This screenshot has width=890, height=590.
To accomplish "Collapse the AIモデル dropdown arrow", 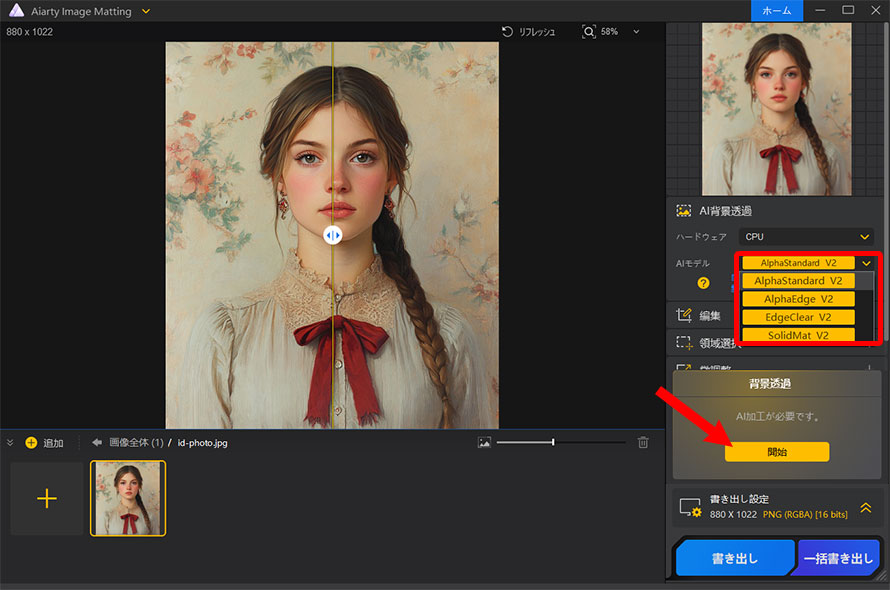I will click(x=866, y=263).
